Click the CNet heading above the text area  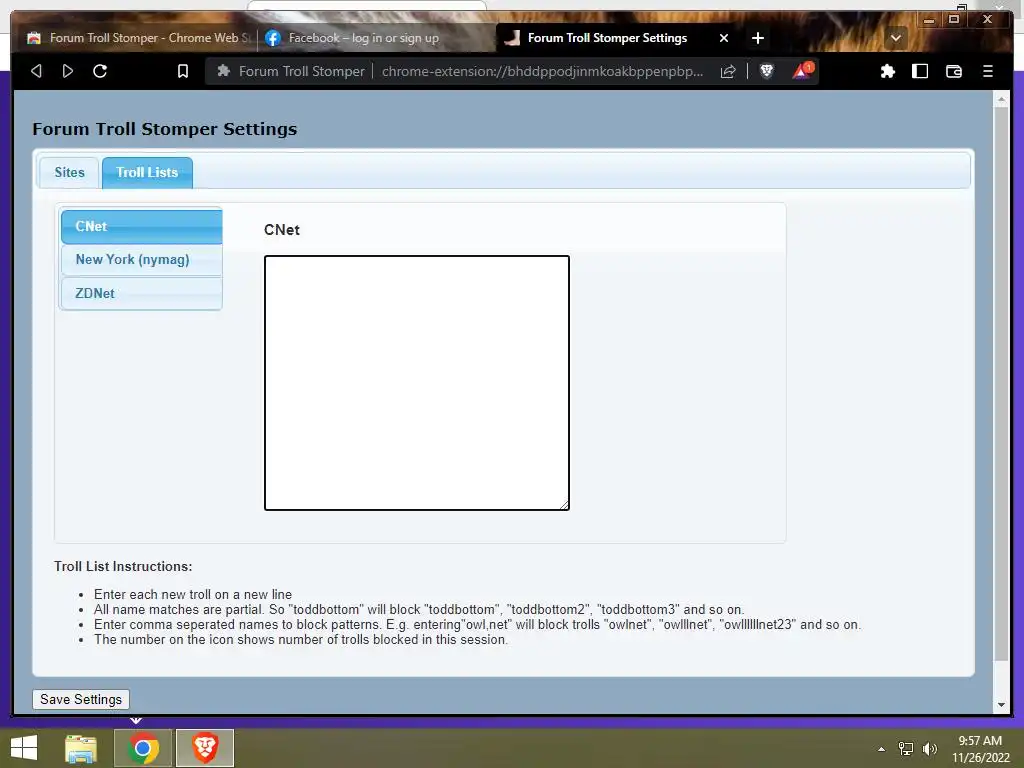tap(281, 230)
